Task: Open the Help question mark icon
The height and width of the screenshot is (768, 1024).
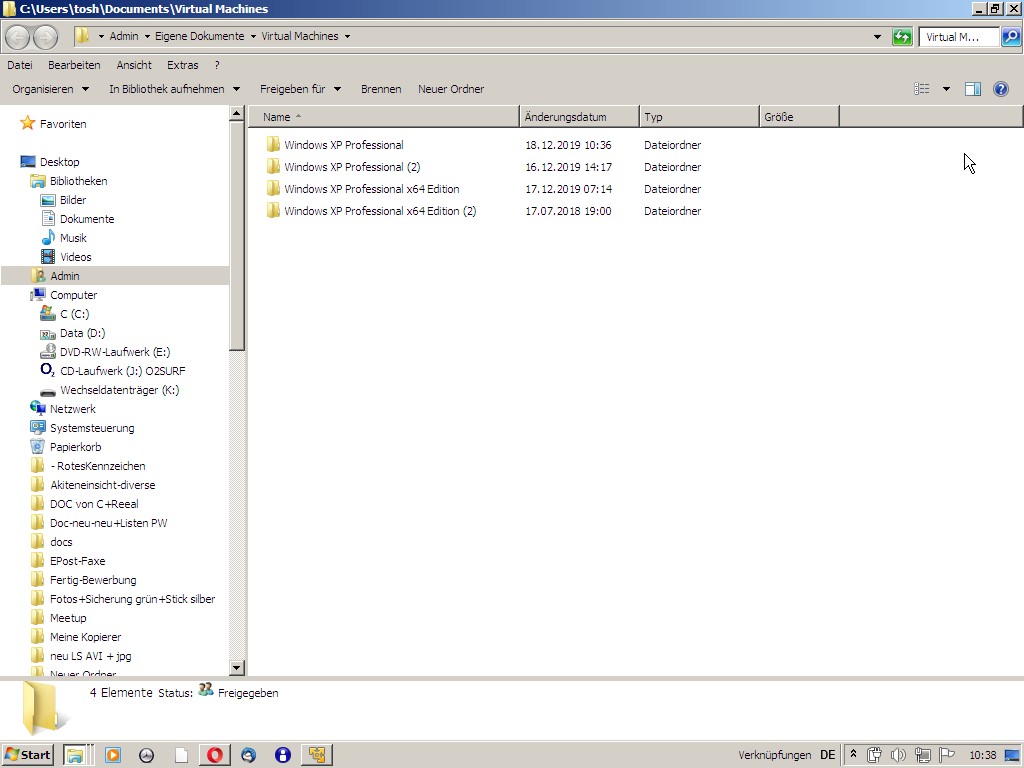Action: (1000, 89)
